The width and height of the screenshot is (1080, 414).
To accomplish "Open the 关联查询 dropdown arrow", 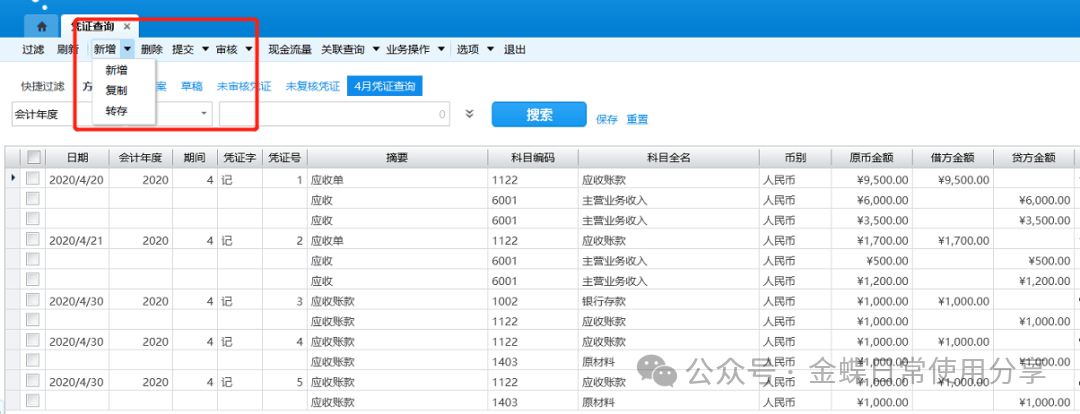I will tap(376, 49).
